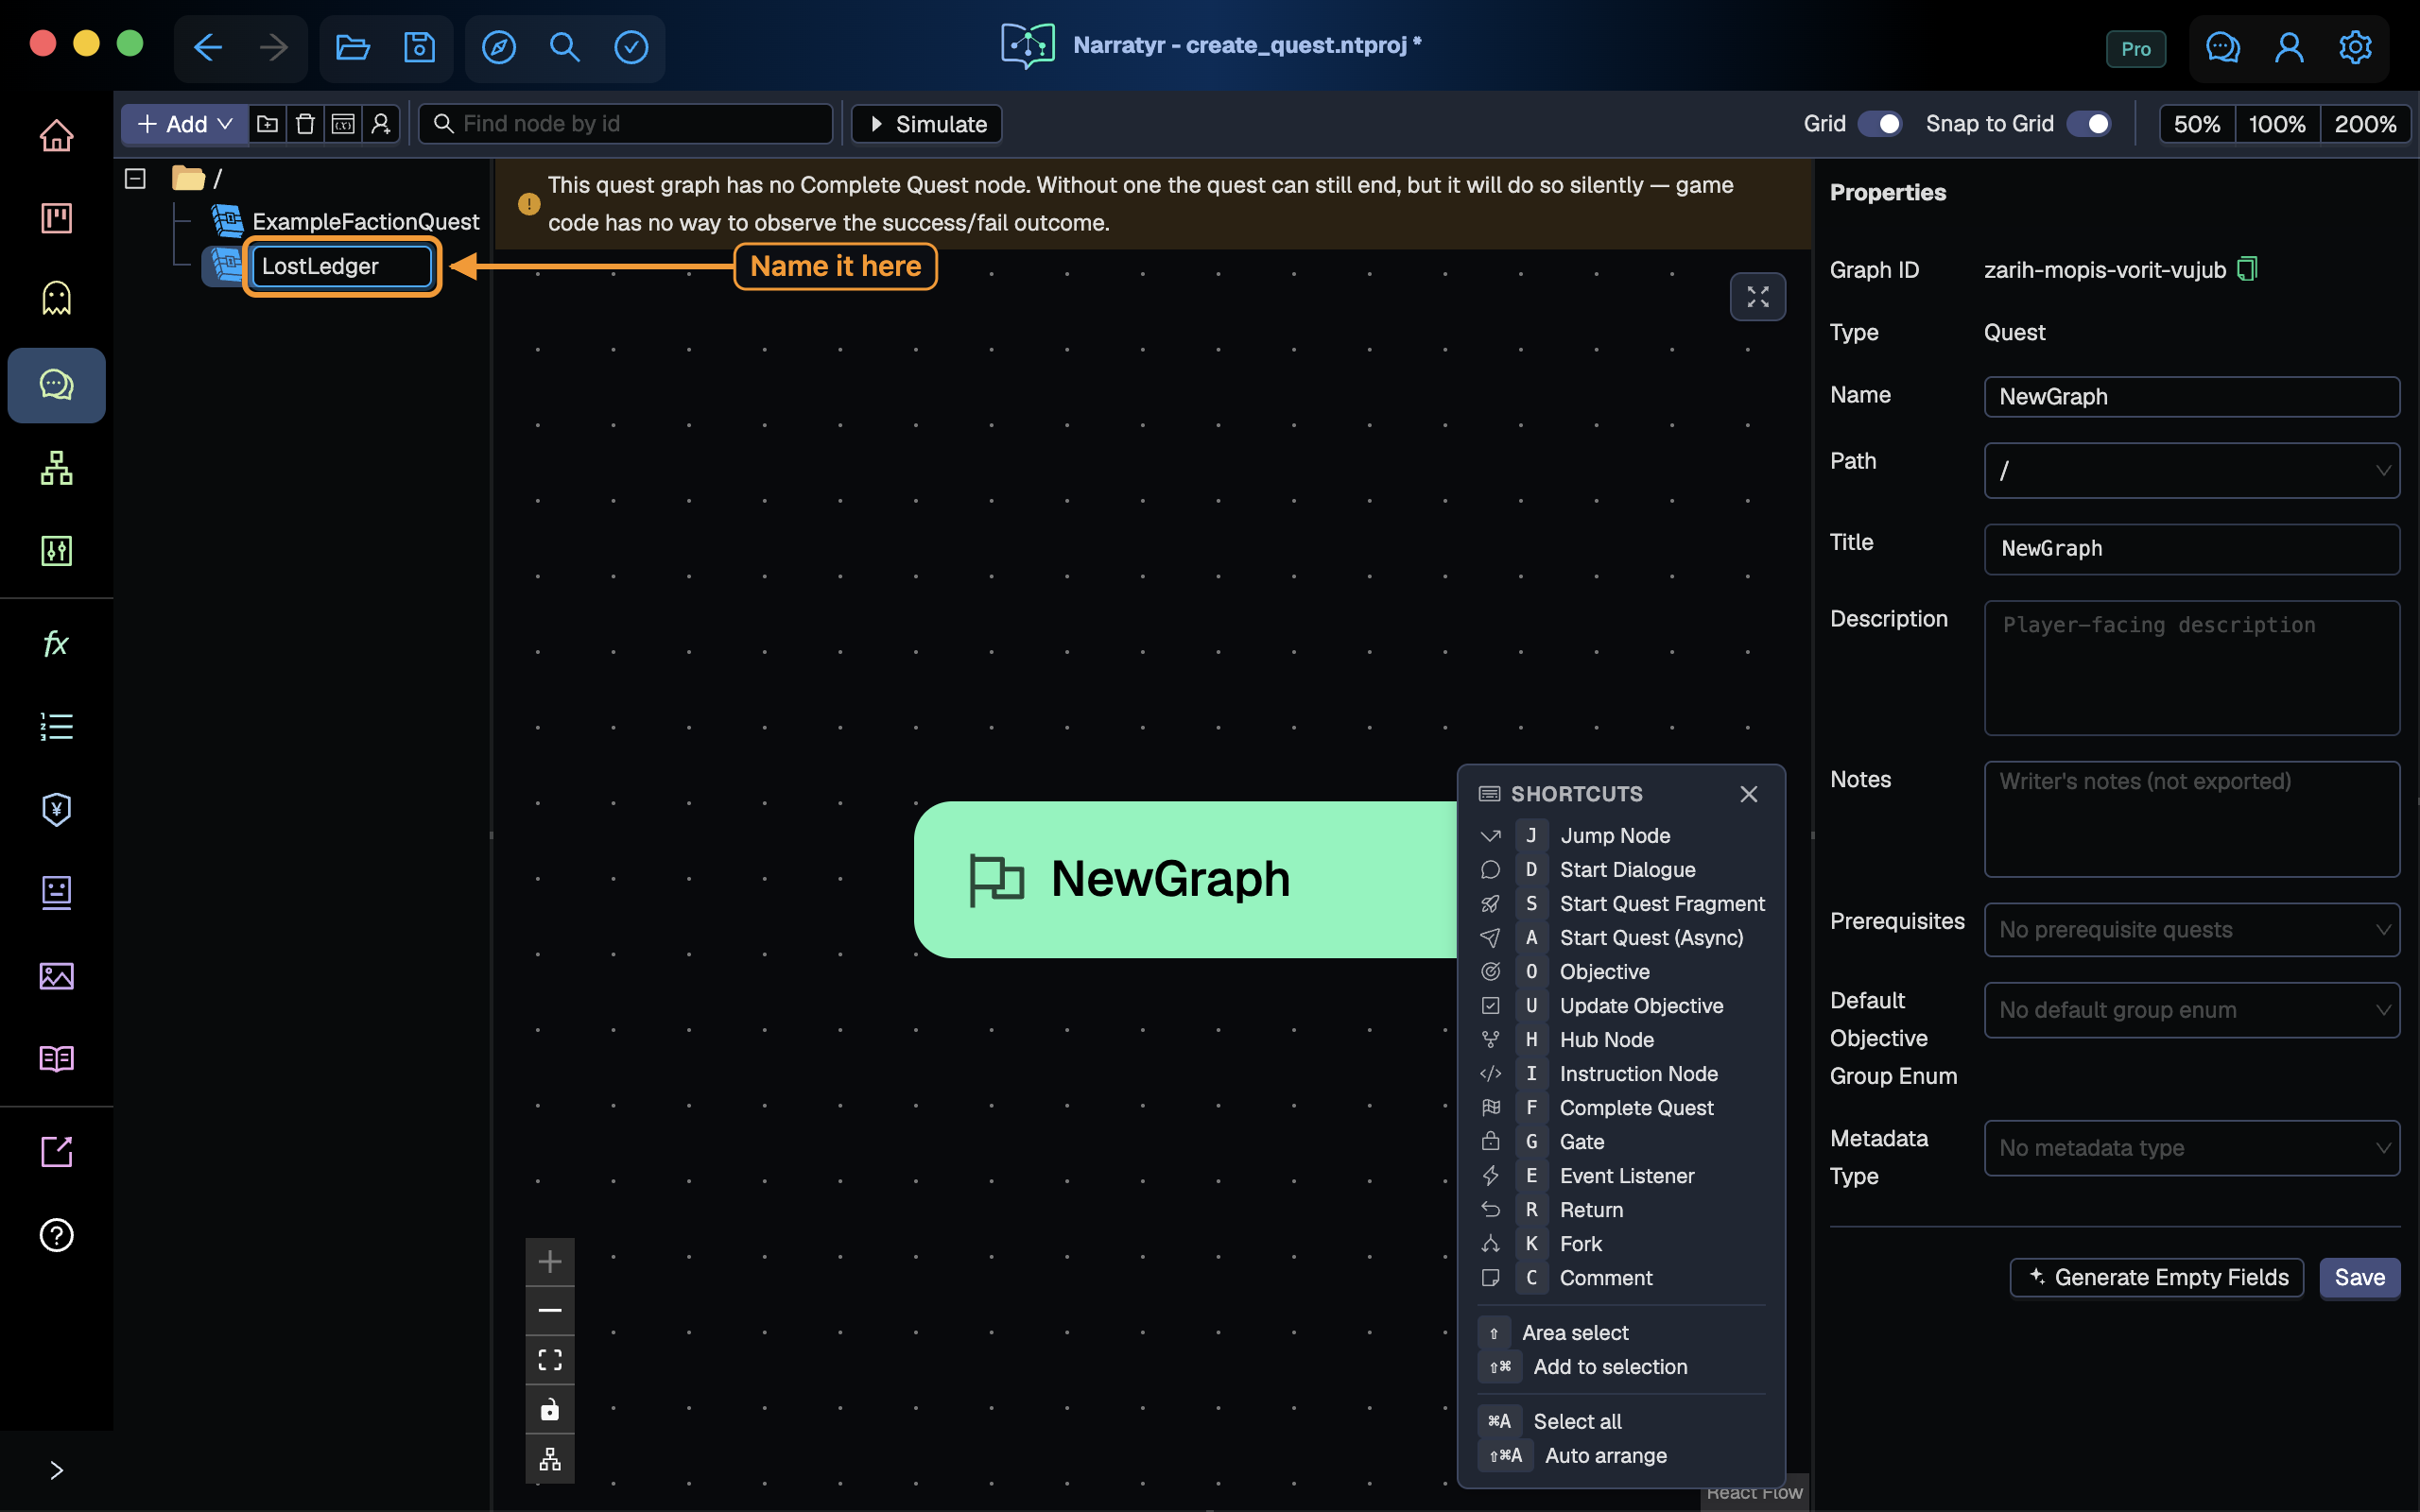Collapse the root folder tree node

coord(135,178)
